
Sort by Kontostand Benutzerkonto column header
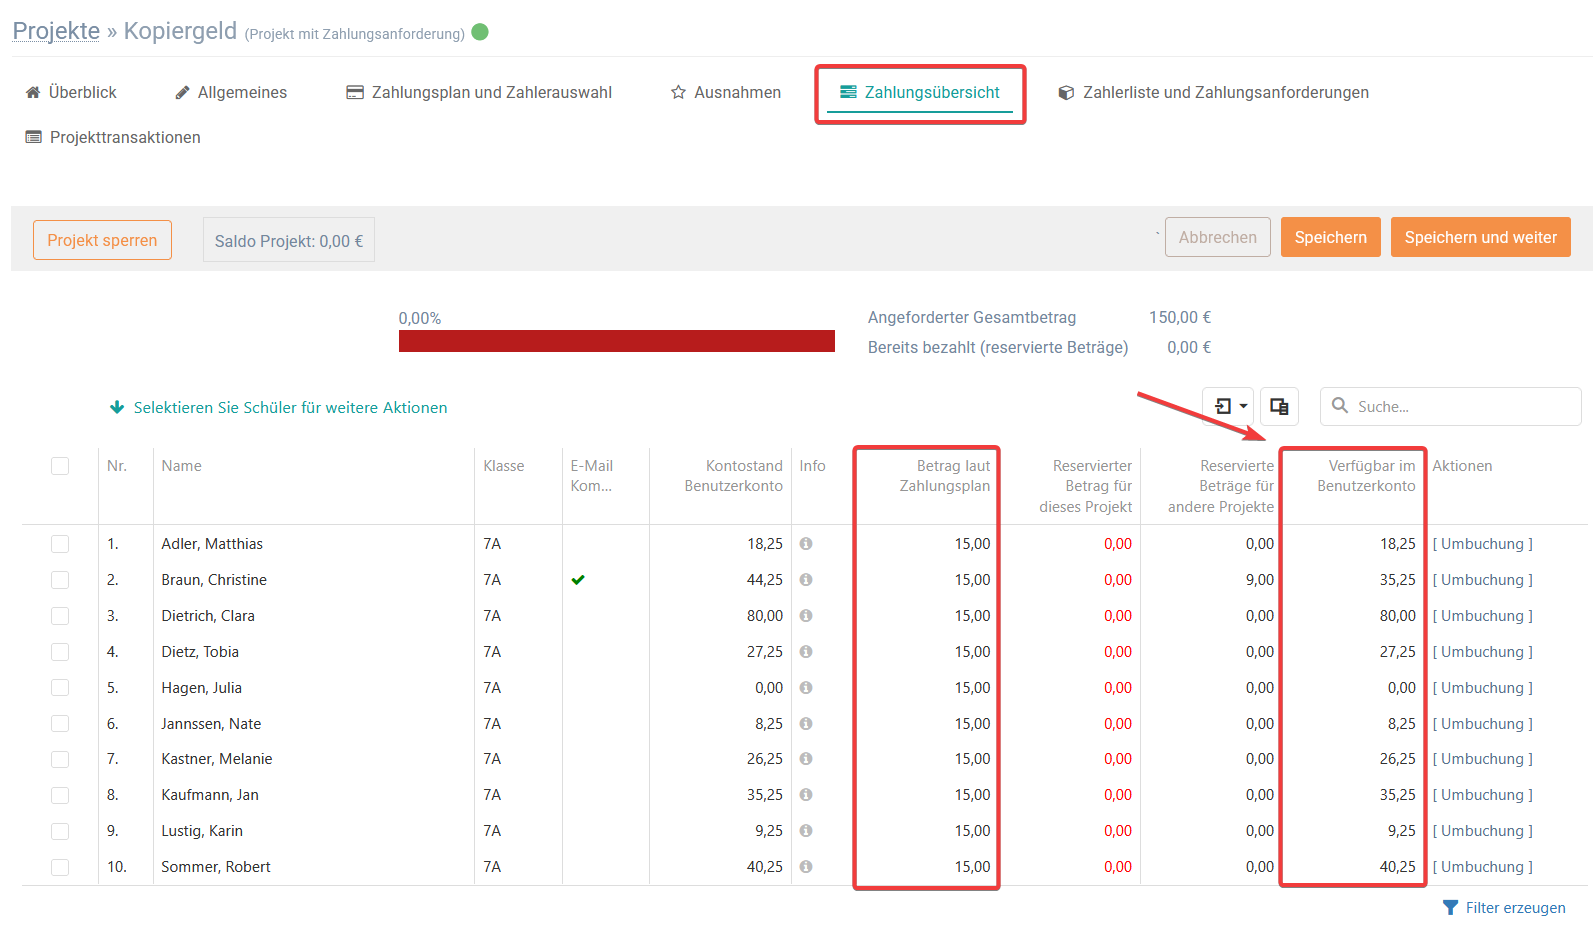(x=733, y=476)
